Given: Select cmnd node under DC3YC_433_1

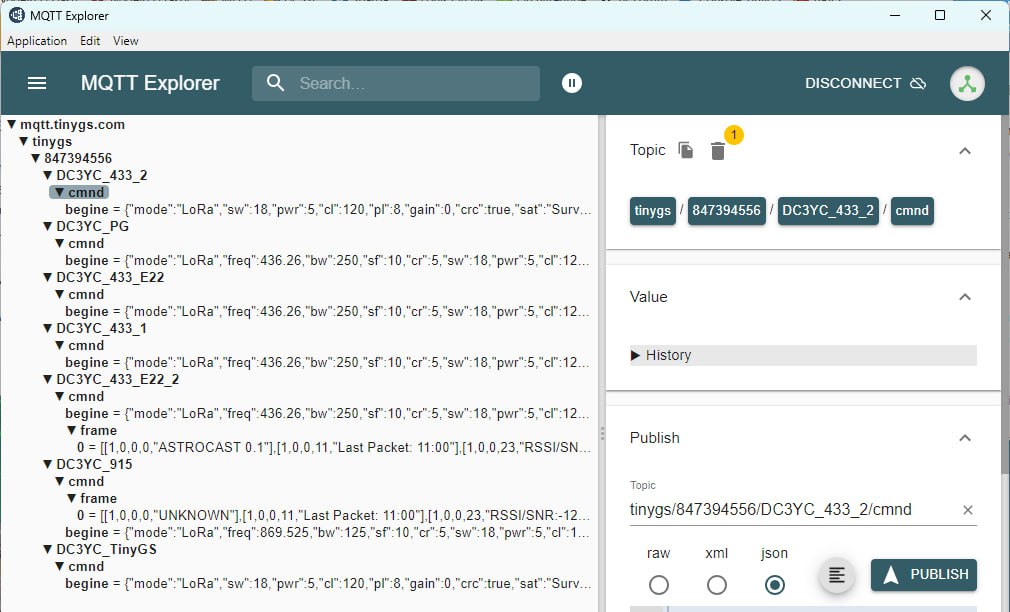Looking at the screenshot, I should click(86, 345).
